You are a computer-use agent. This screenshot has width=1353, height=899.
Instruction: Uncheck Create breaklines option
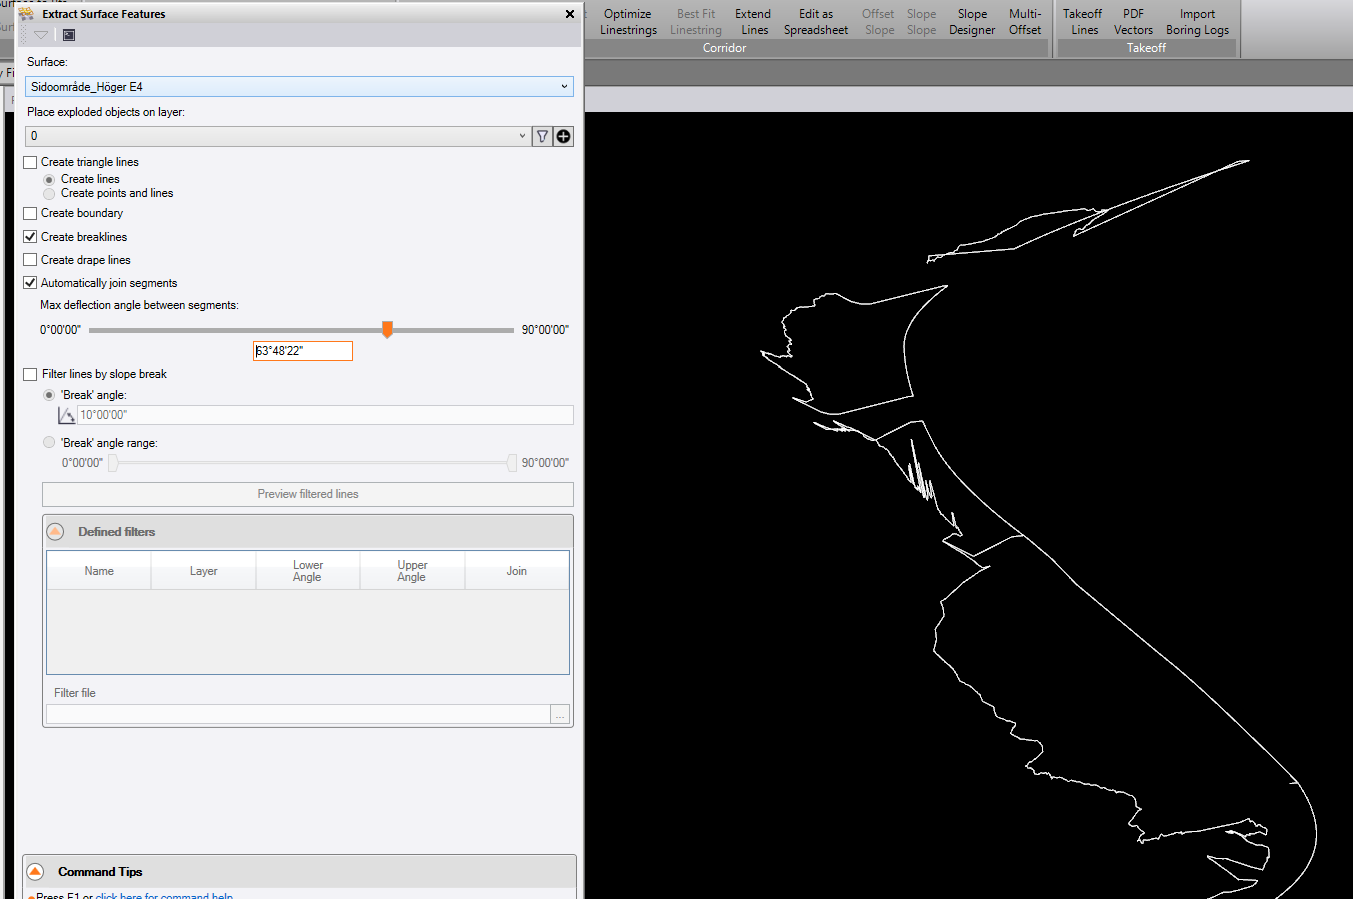(30, 237)
